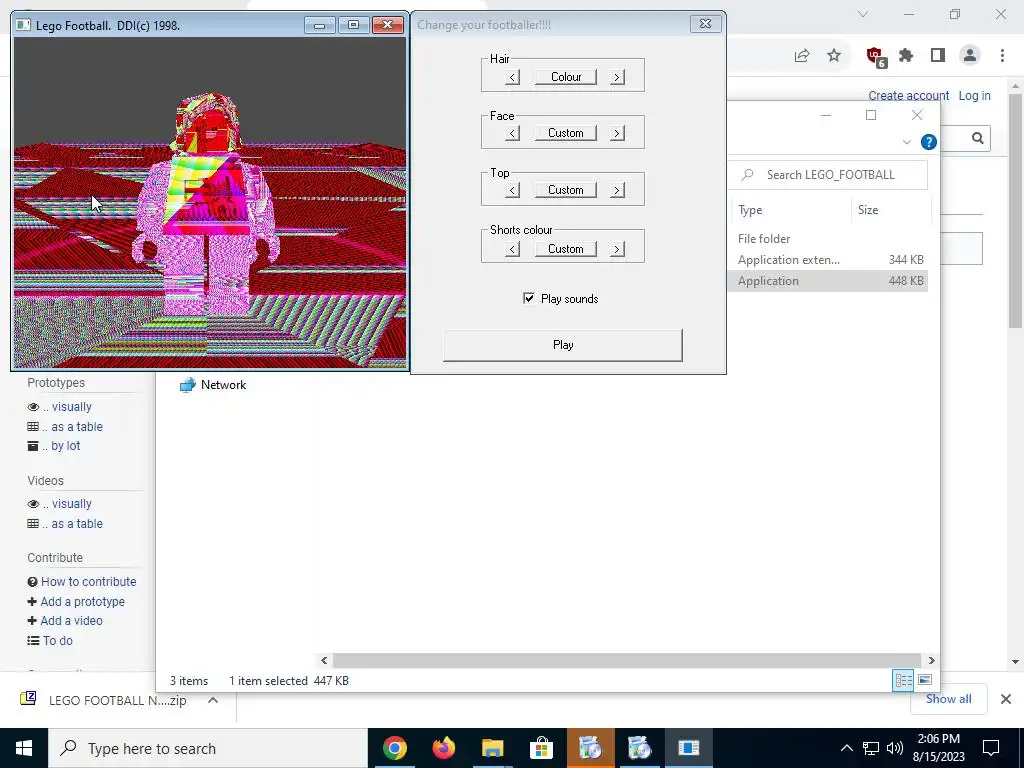This screenshot has width=1024, height=768.
Task: Expand the Explorer ribbon chevron
Action: tap(906, 142)
